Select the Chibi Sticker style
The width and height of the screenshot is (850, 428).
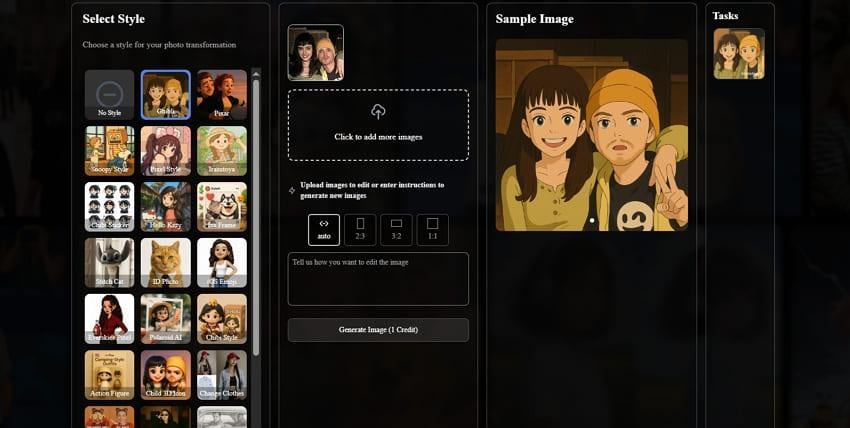[x=110, y=207]
